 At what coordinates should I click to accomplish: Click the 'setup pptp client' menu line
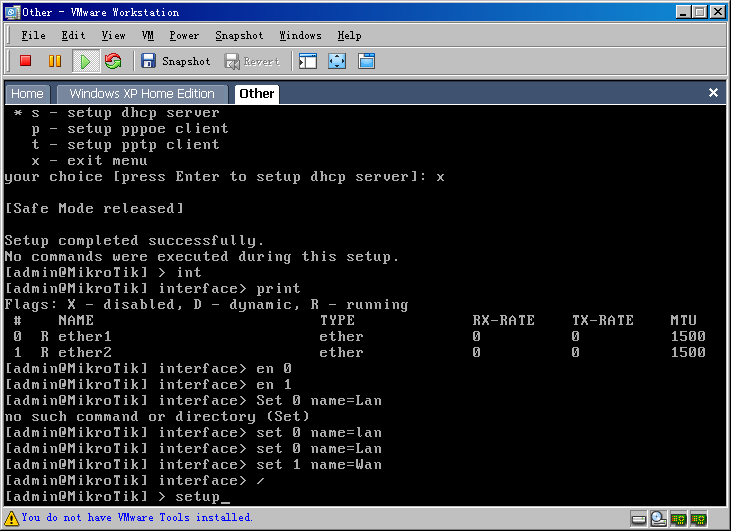pos(125,145)
